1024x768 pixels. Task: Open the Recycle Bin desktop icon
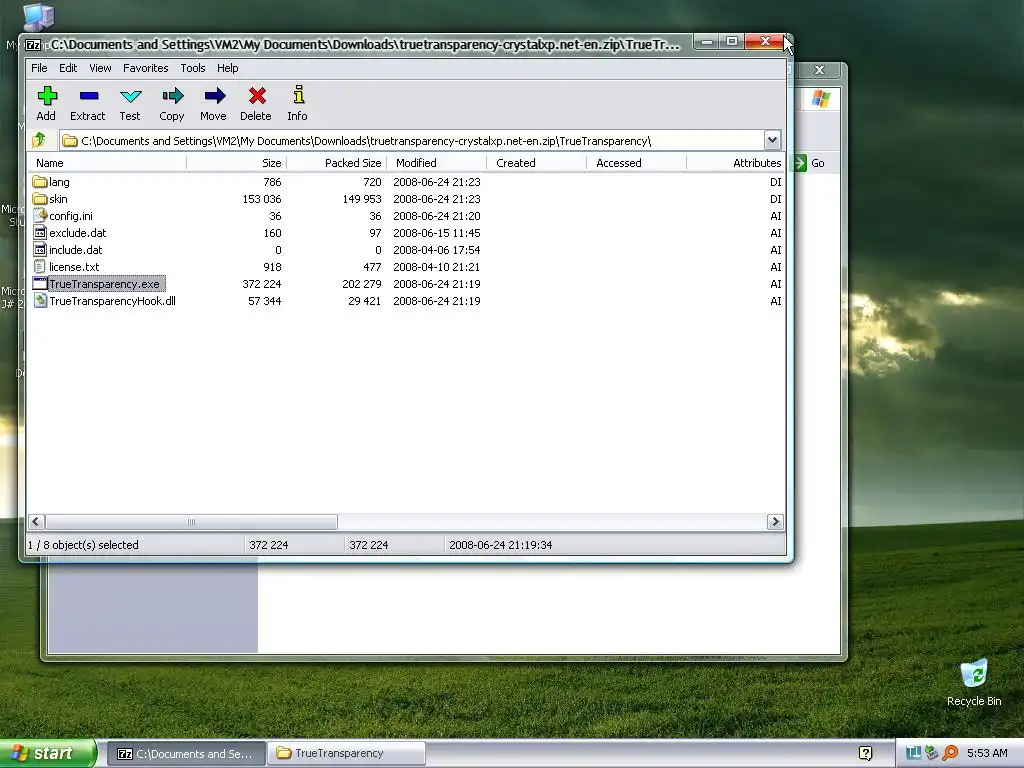click(x=974, y=673)
